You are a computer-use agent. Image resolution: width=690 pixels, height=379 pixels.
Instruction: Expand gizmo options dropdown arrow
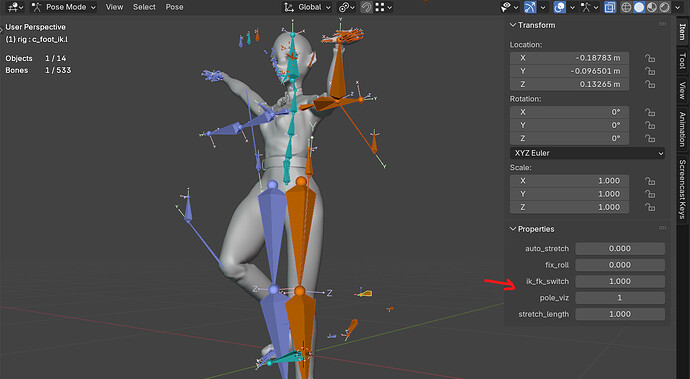tap(543, 7)
